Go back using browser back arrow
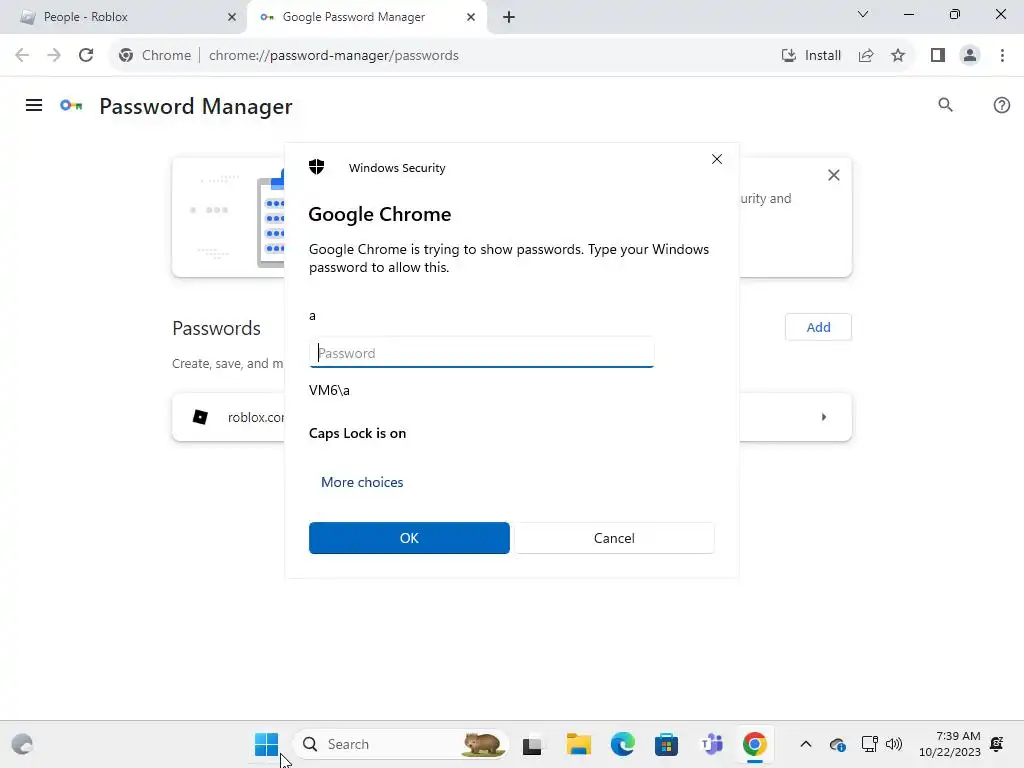The width and height of the screenshot is (1024, 768). pos(22,56)
